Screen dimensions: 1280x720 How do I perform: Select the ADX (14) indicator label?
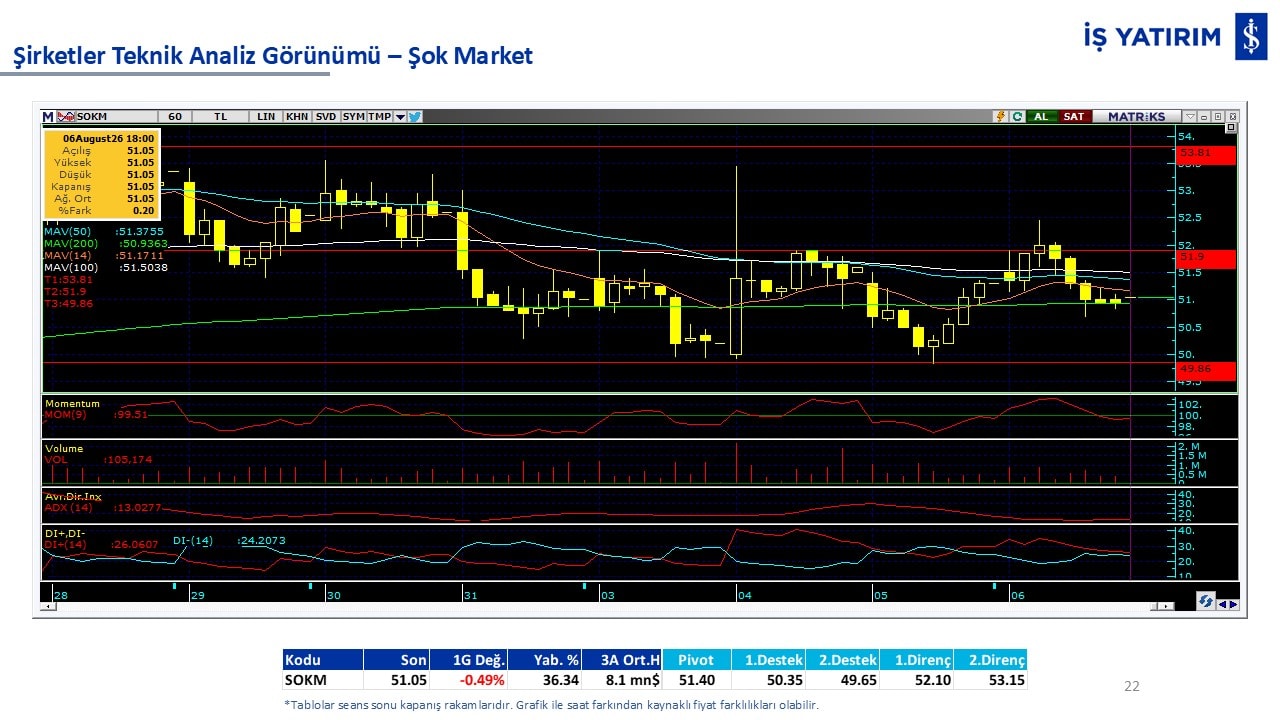(69, 507)
